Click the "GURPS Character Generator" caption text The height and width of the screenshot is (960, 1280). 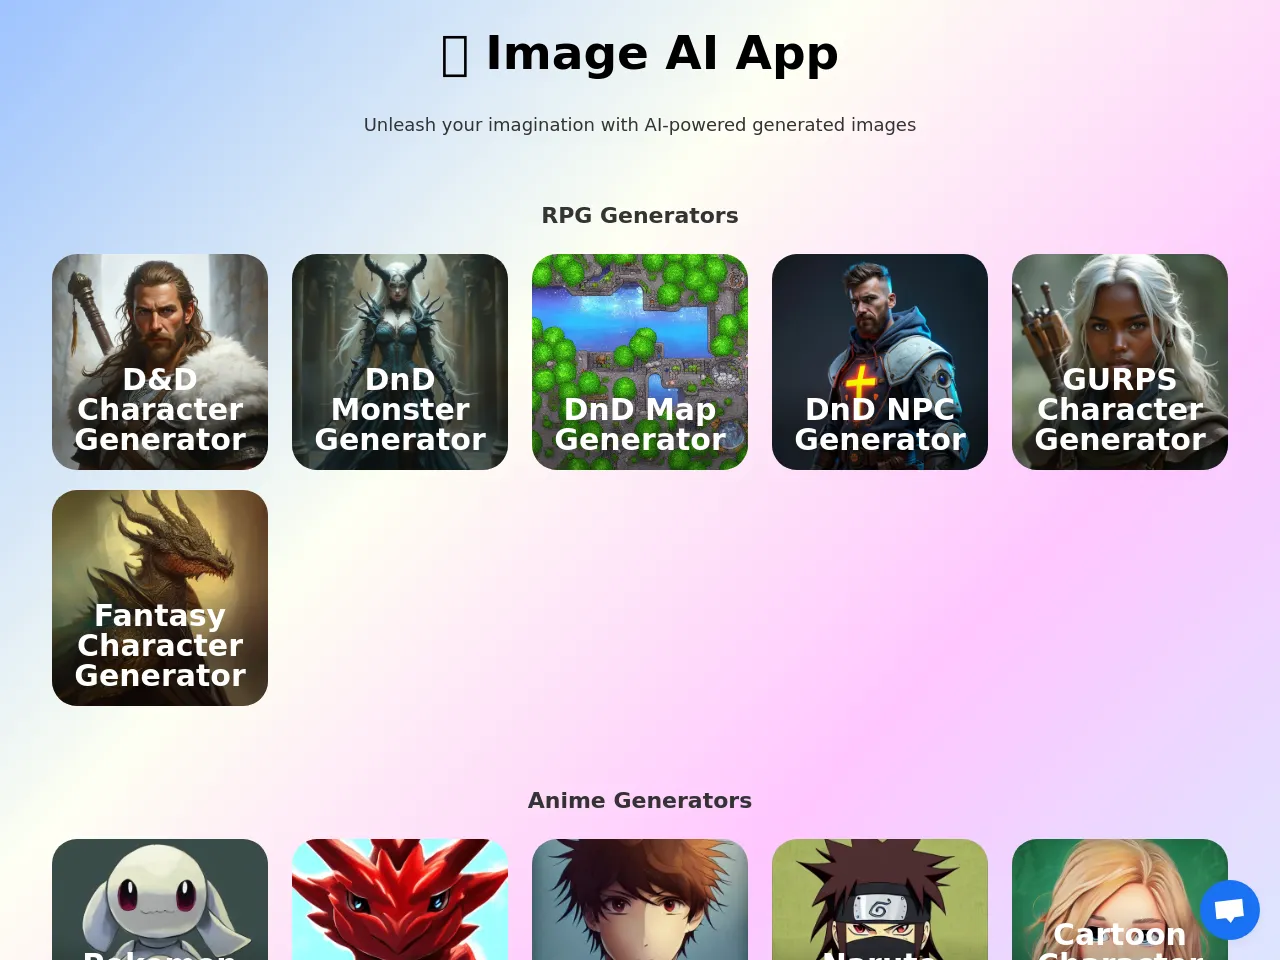[x=1120, y=410]
